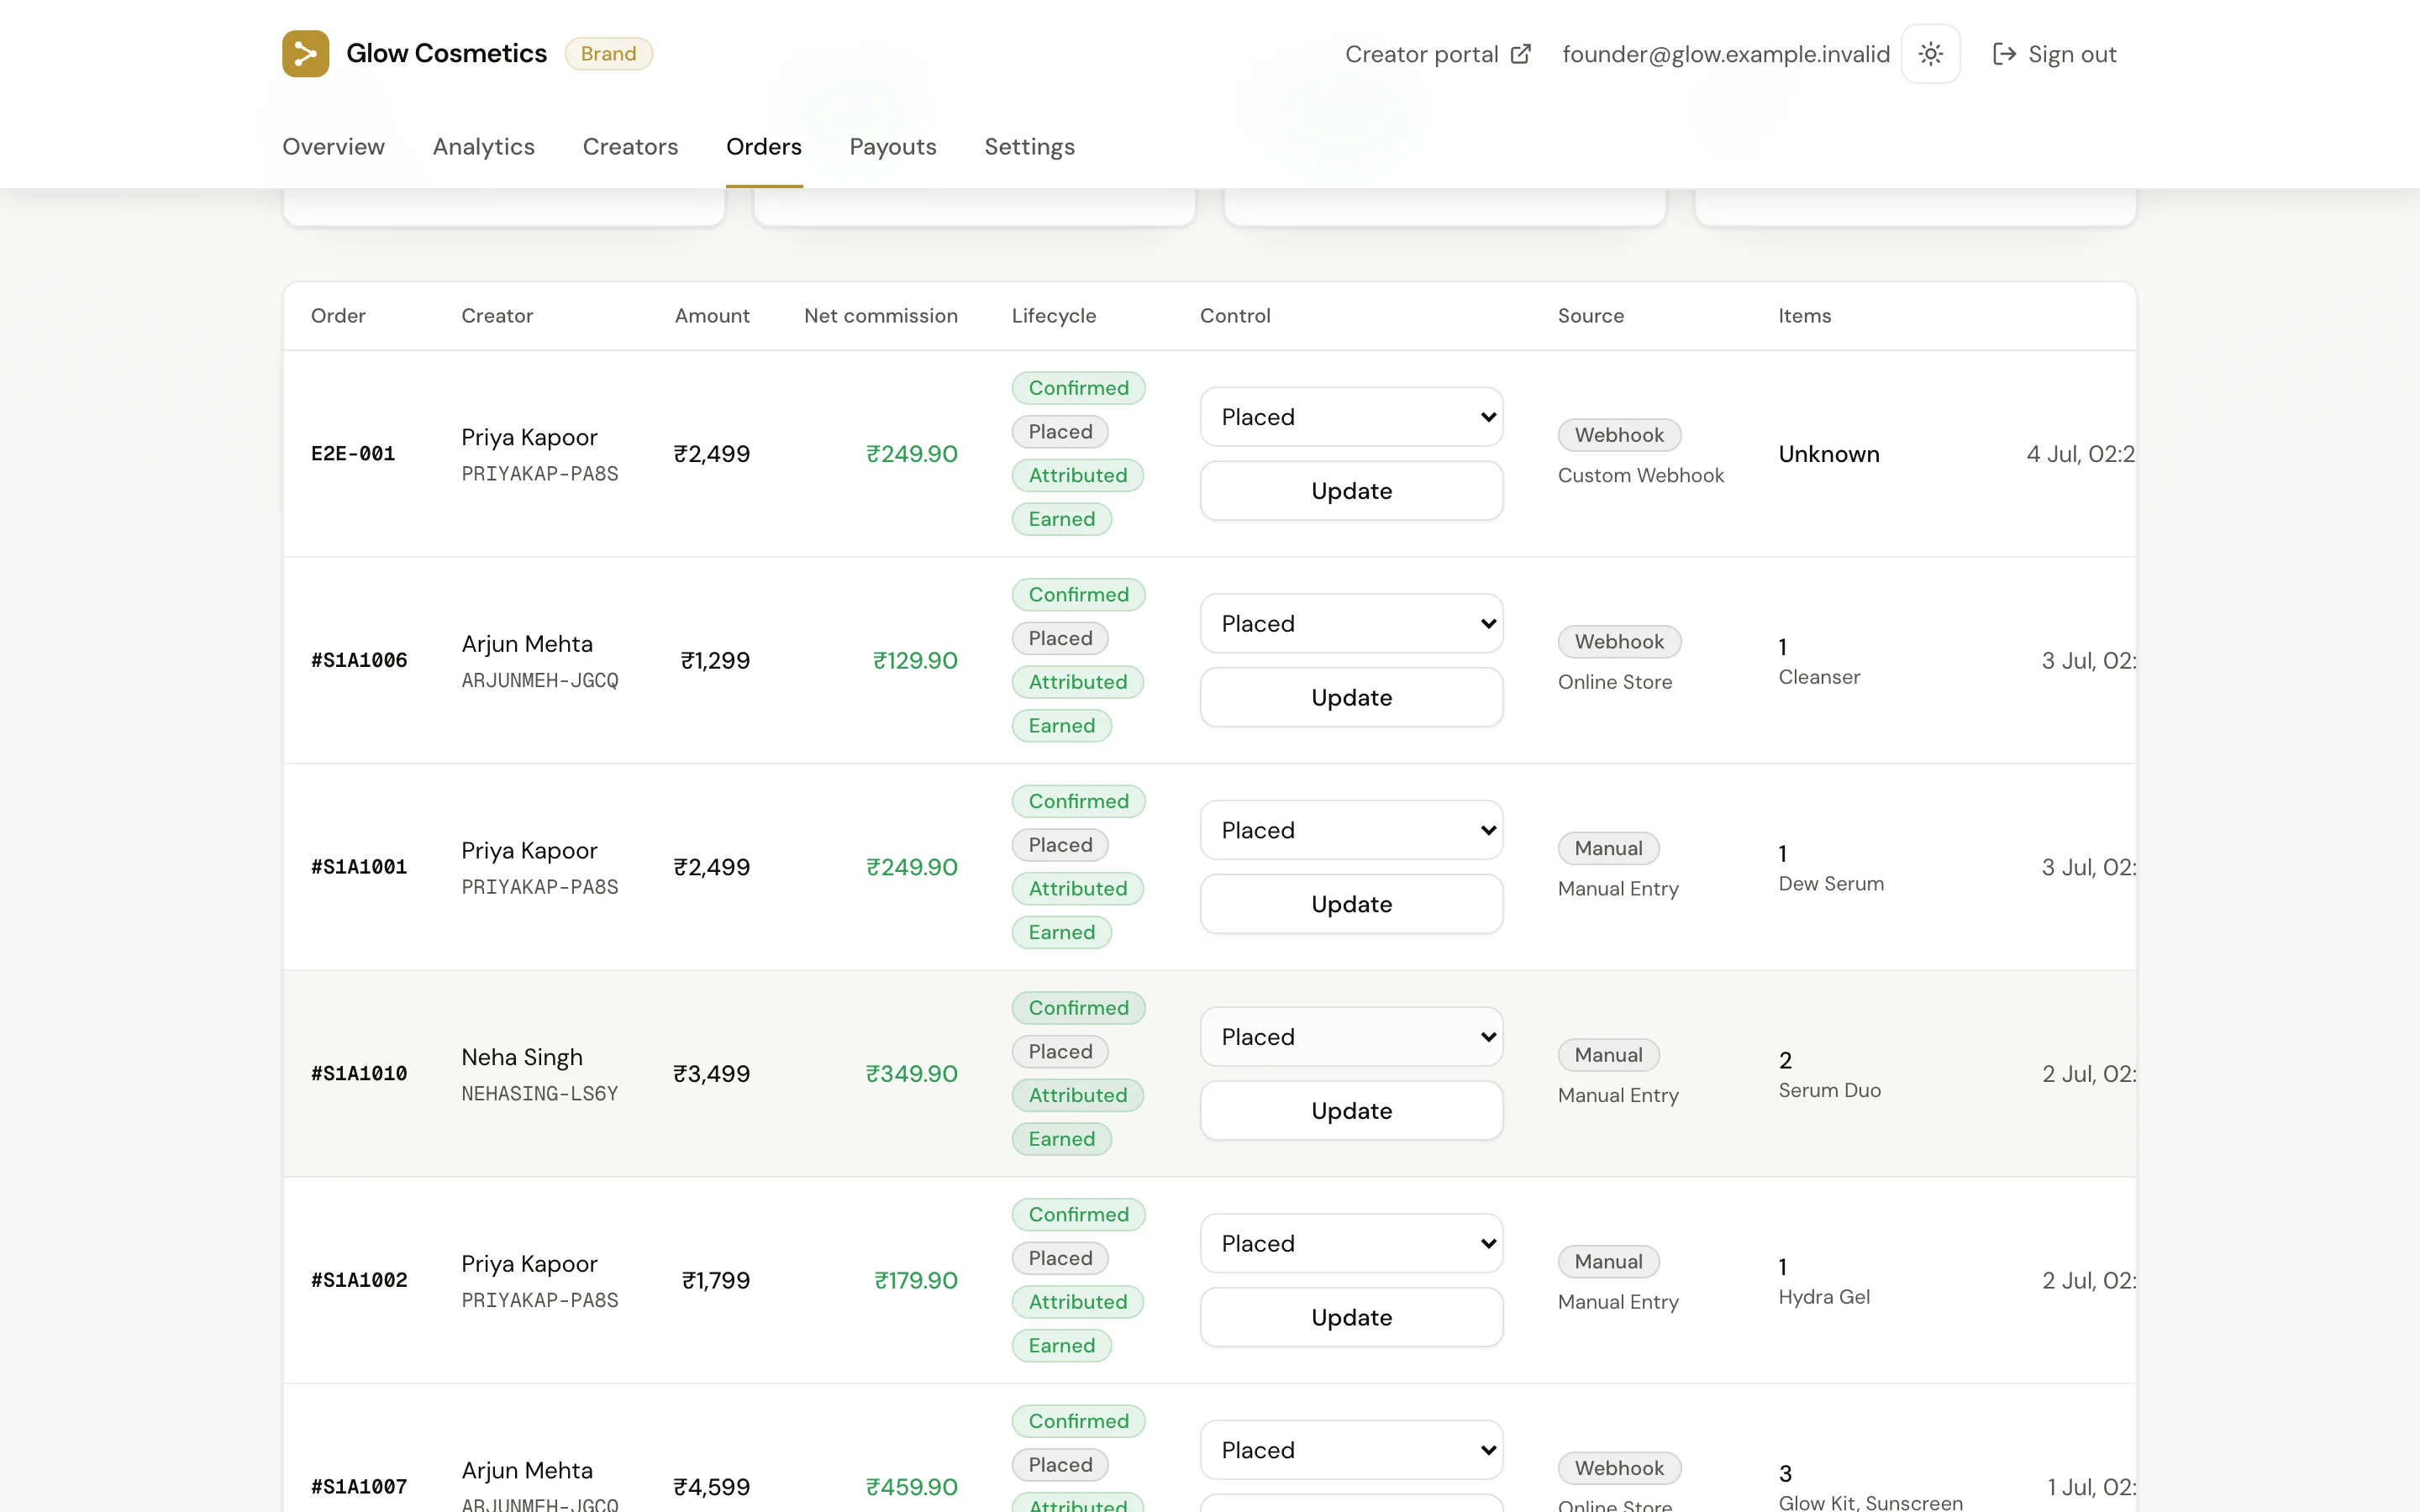Screen dimensions: 2420x1512
Task: Click the sign out arrow icon
Action: point(2004,54)
